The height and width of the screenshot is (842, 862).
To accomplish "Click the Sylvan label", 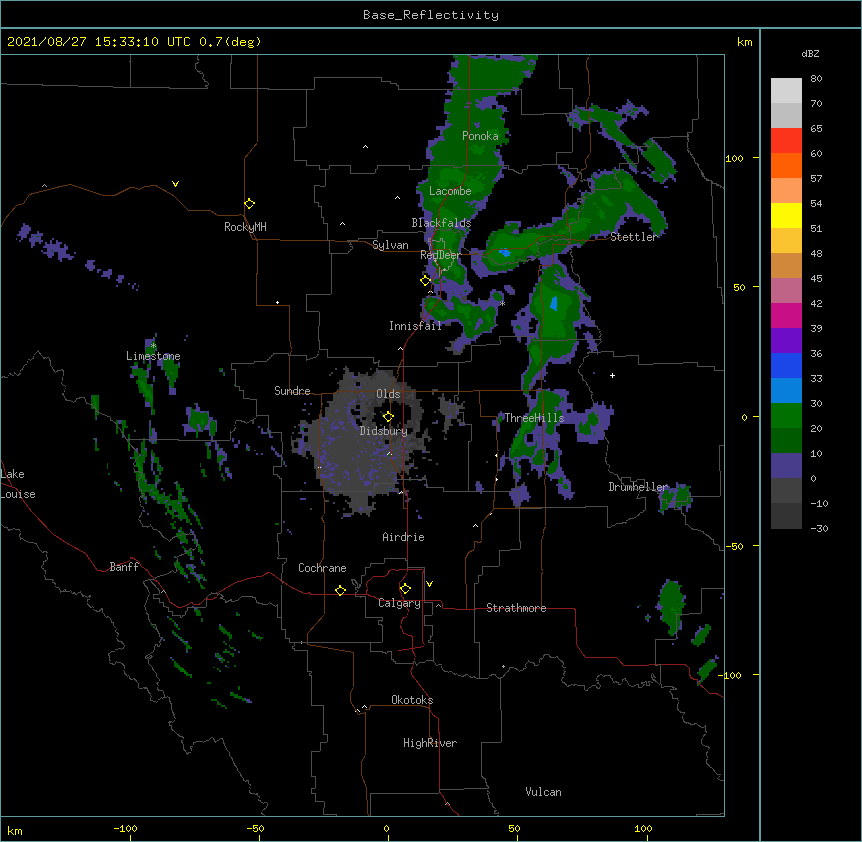I will click(x=390, y=245).
